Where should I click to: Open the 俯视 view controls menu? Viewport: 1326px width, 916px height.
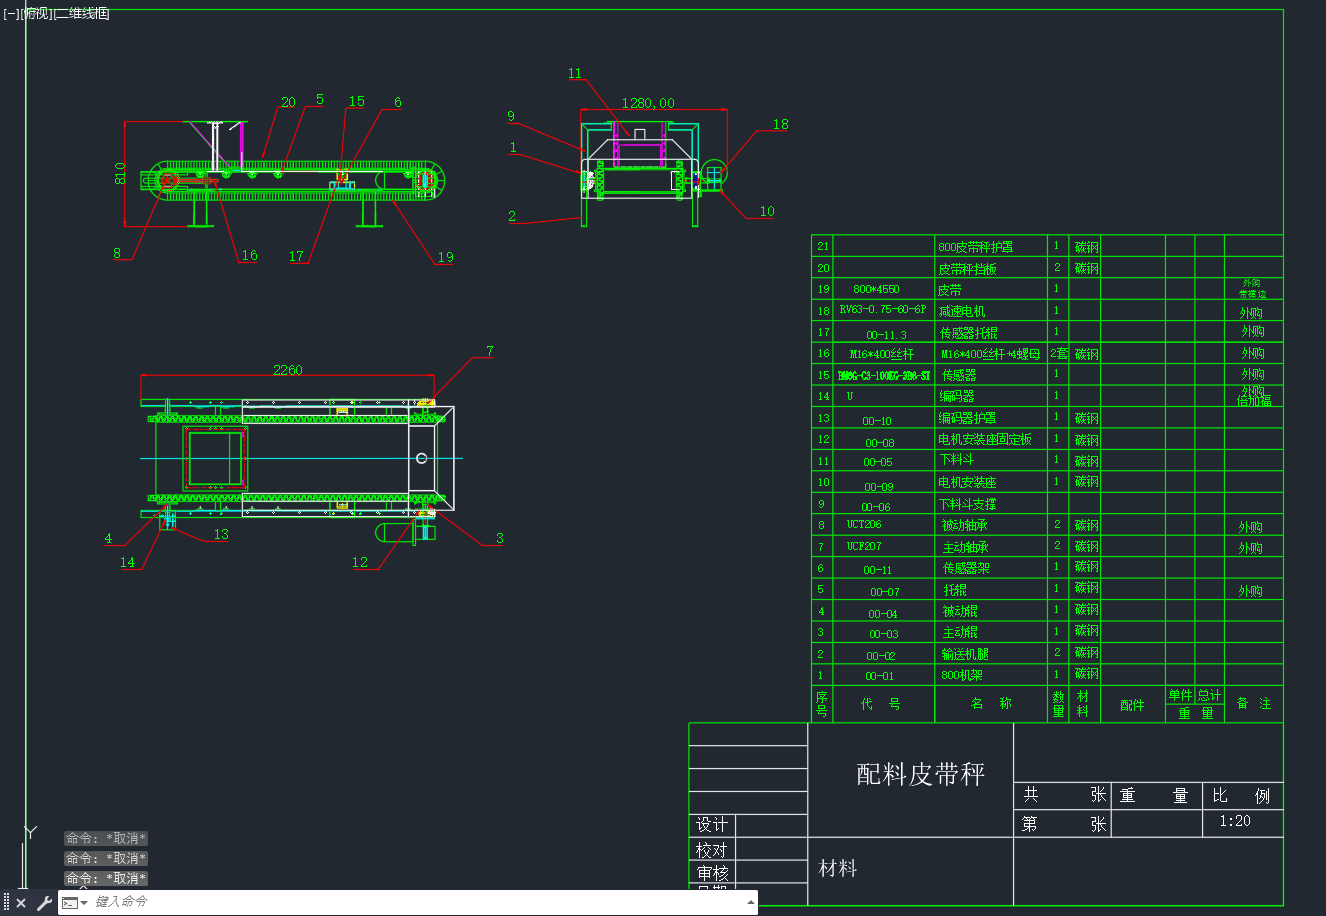(x=36, y=14)
